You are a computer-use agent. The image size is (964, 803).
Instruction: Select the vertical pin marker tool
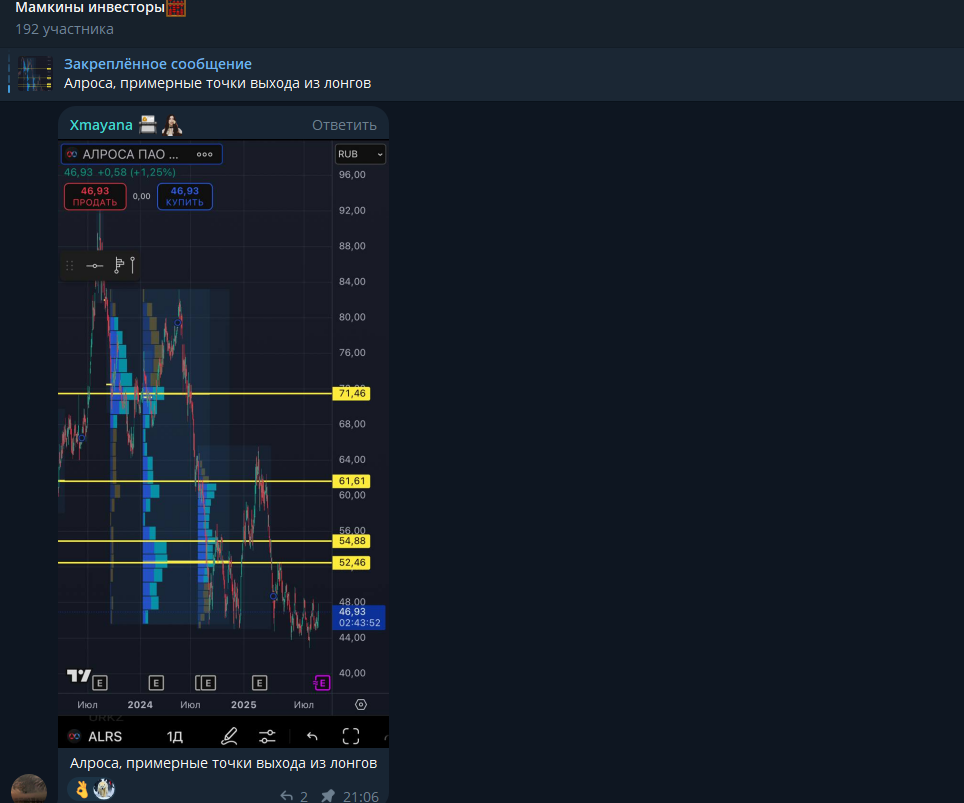[132, 265]
